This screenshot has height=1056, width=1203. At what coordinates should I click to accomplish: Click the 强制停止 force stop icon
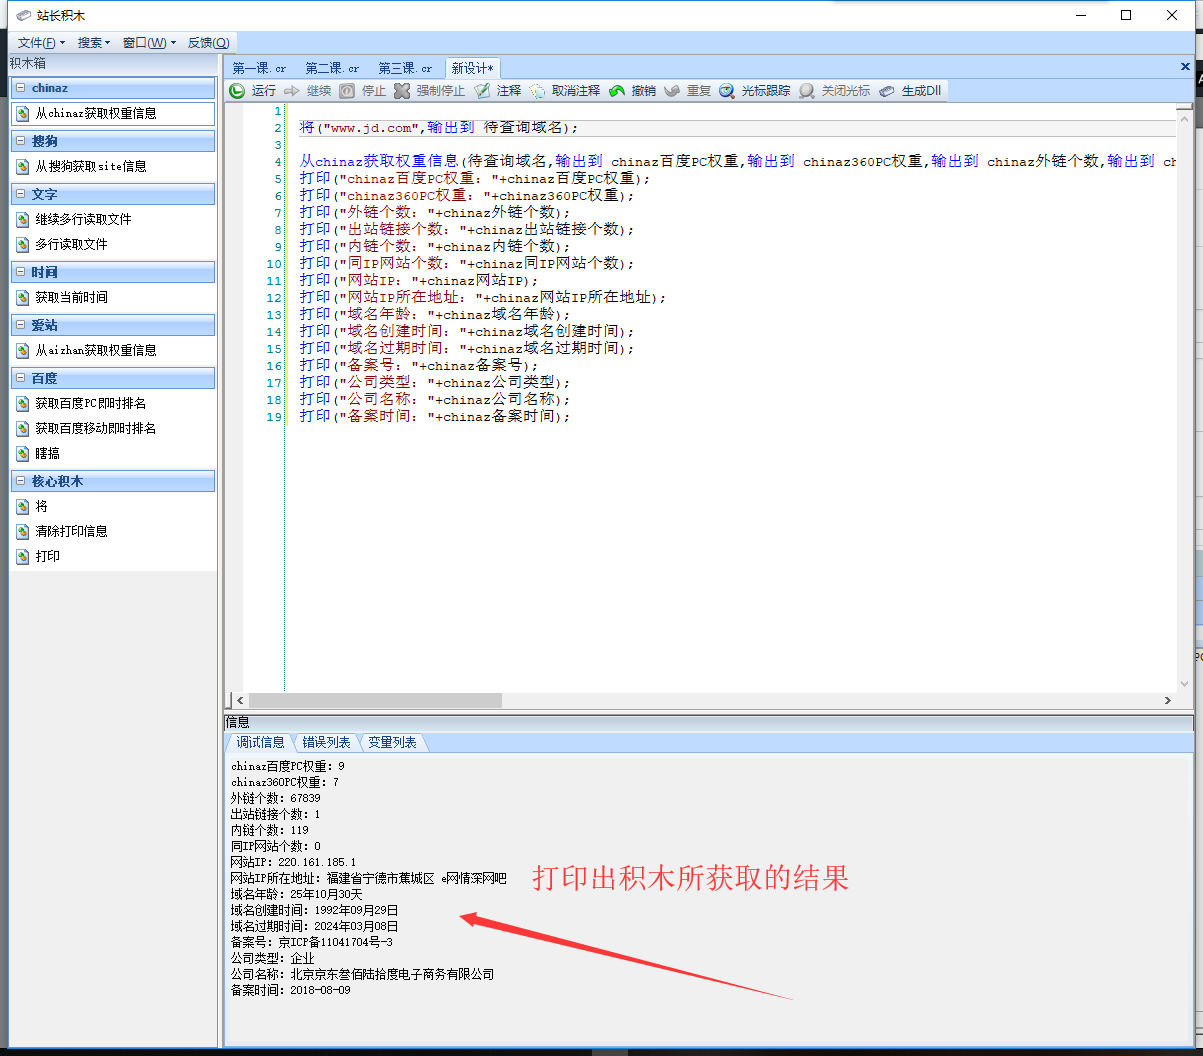click(x=402, y=91)
